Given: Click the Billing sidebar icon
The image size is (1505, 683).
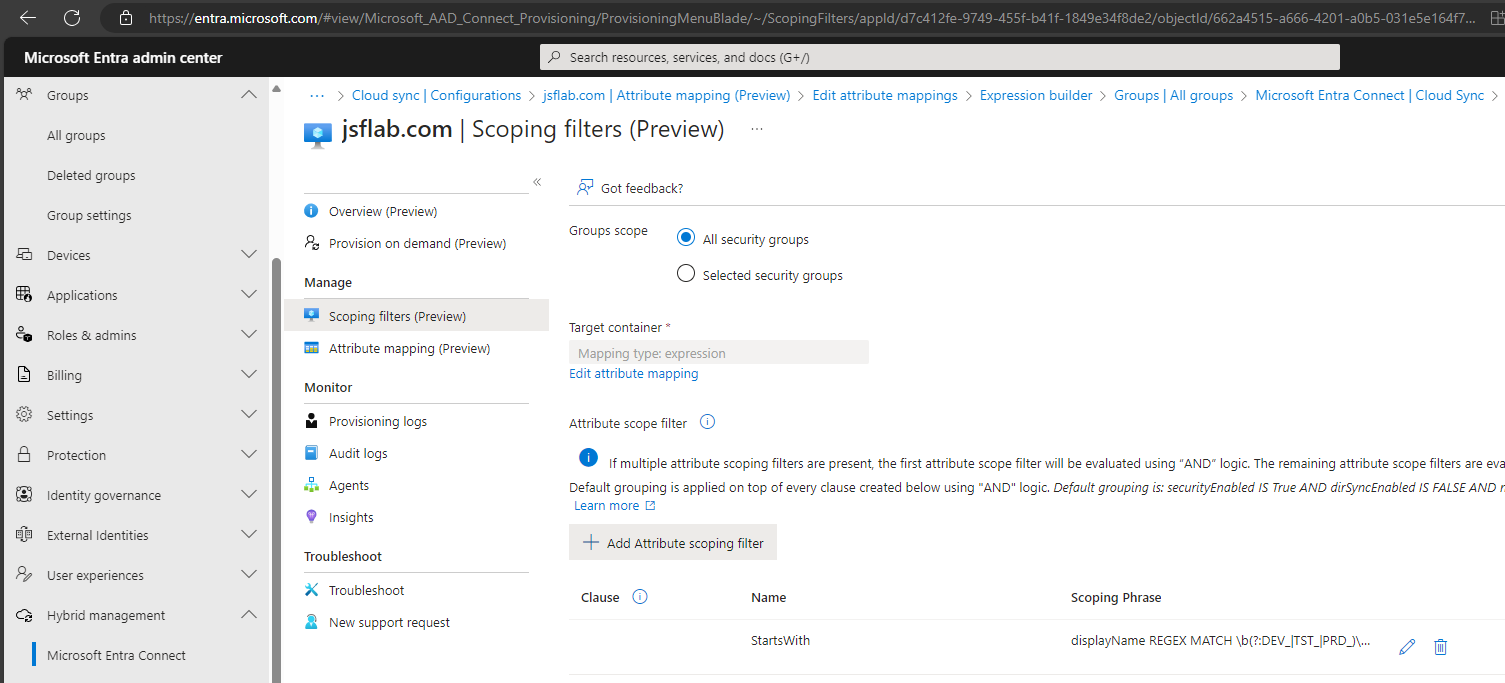Looking at the screenshot, I should (25, 375).
